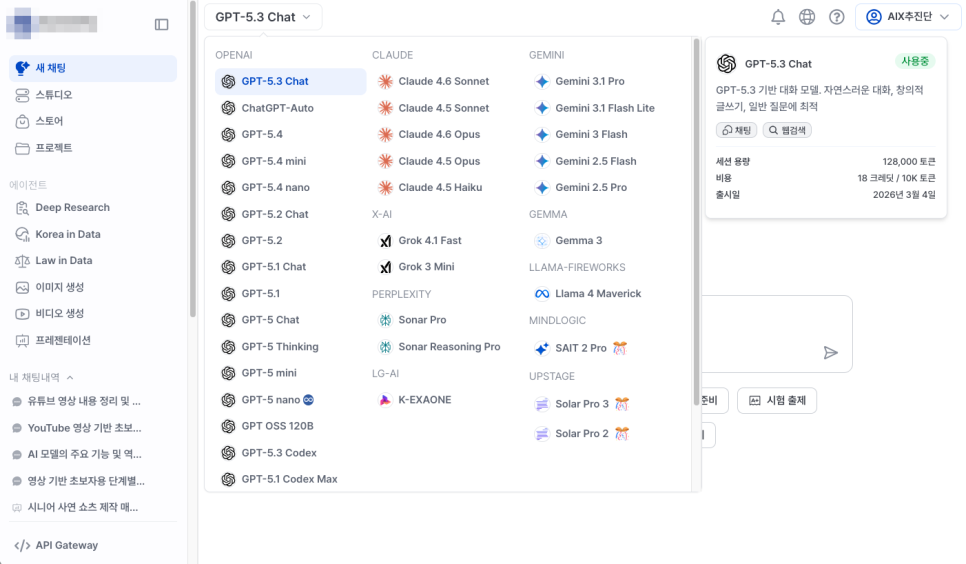966x564 pixels.
Task: Click the send arrow icon
Action: (x=830, y=353)
